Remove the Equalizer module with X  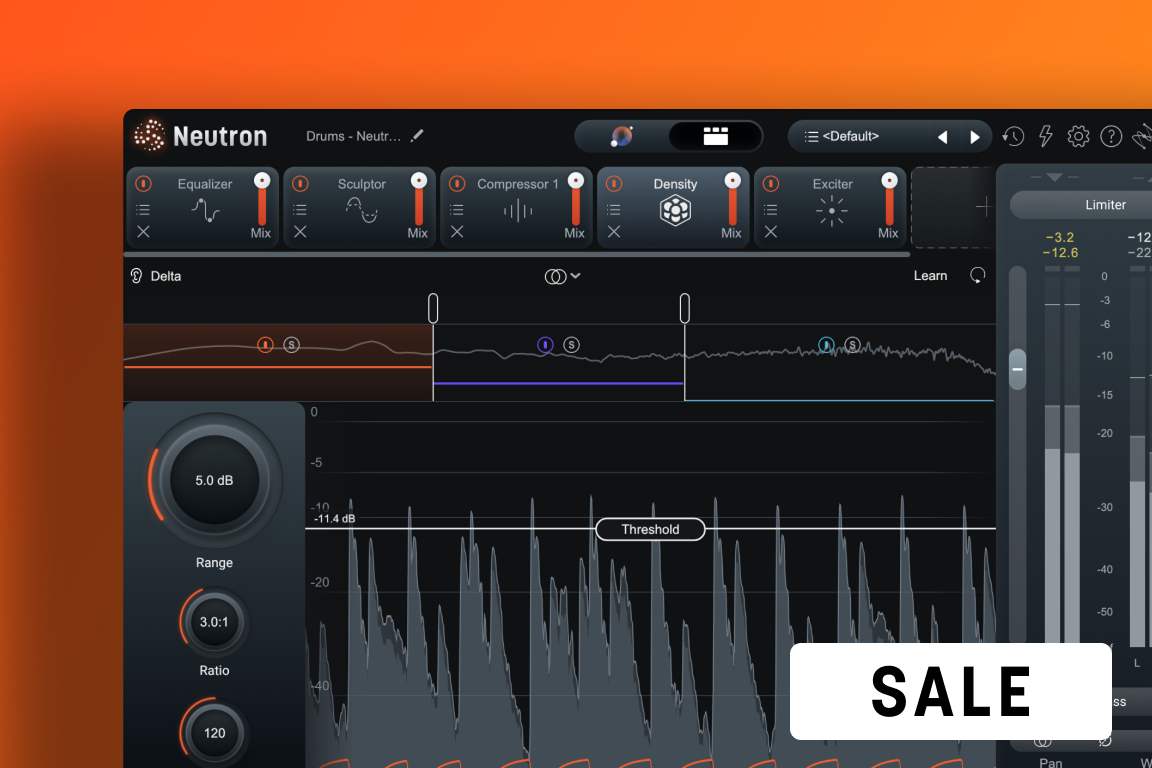click(143, 232)
